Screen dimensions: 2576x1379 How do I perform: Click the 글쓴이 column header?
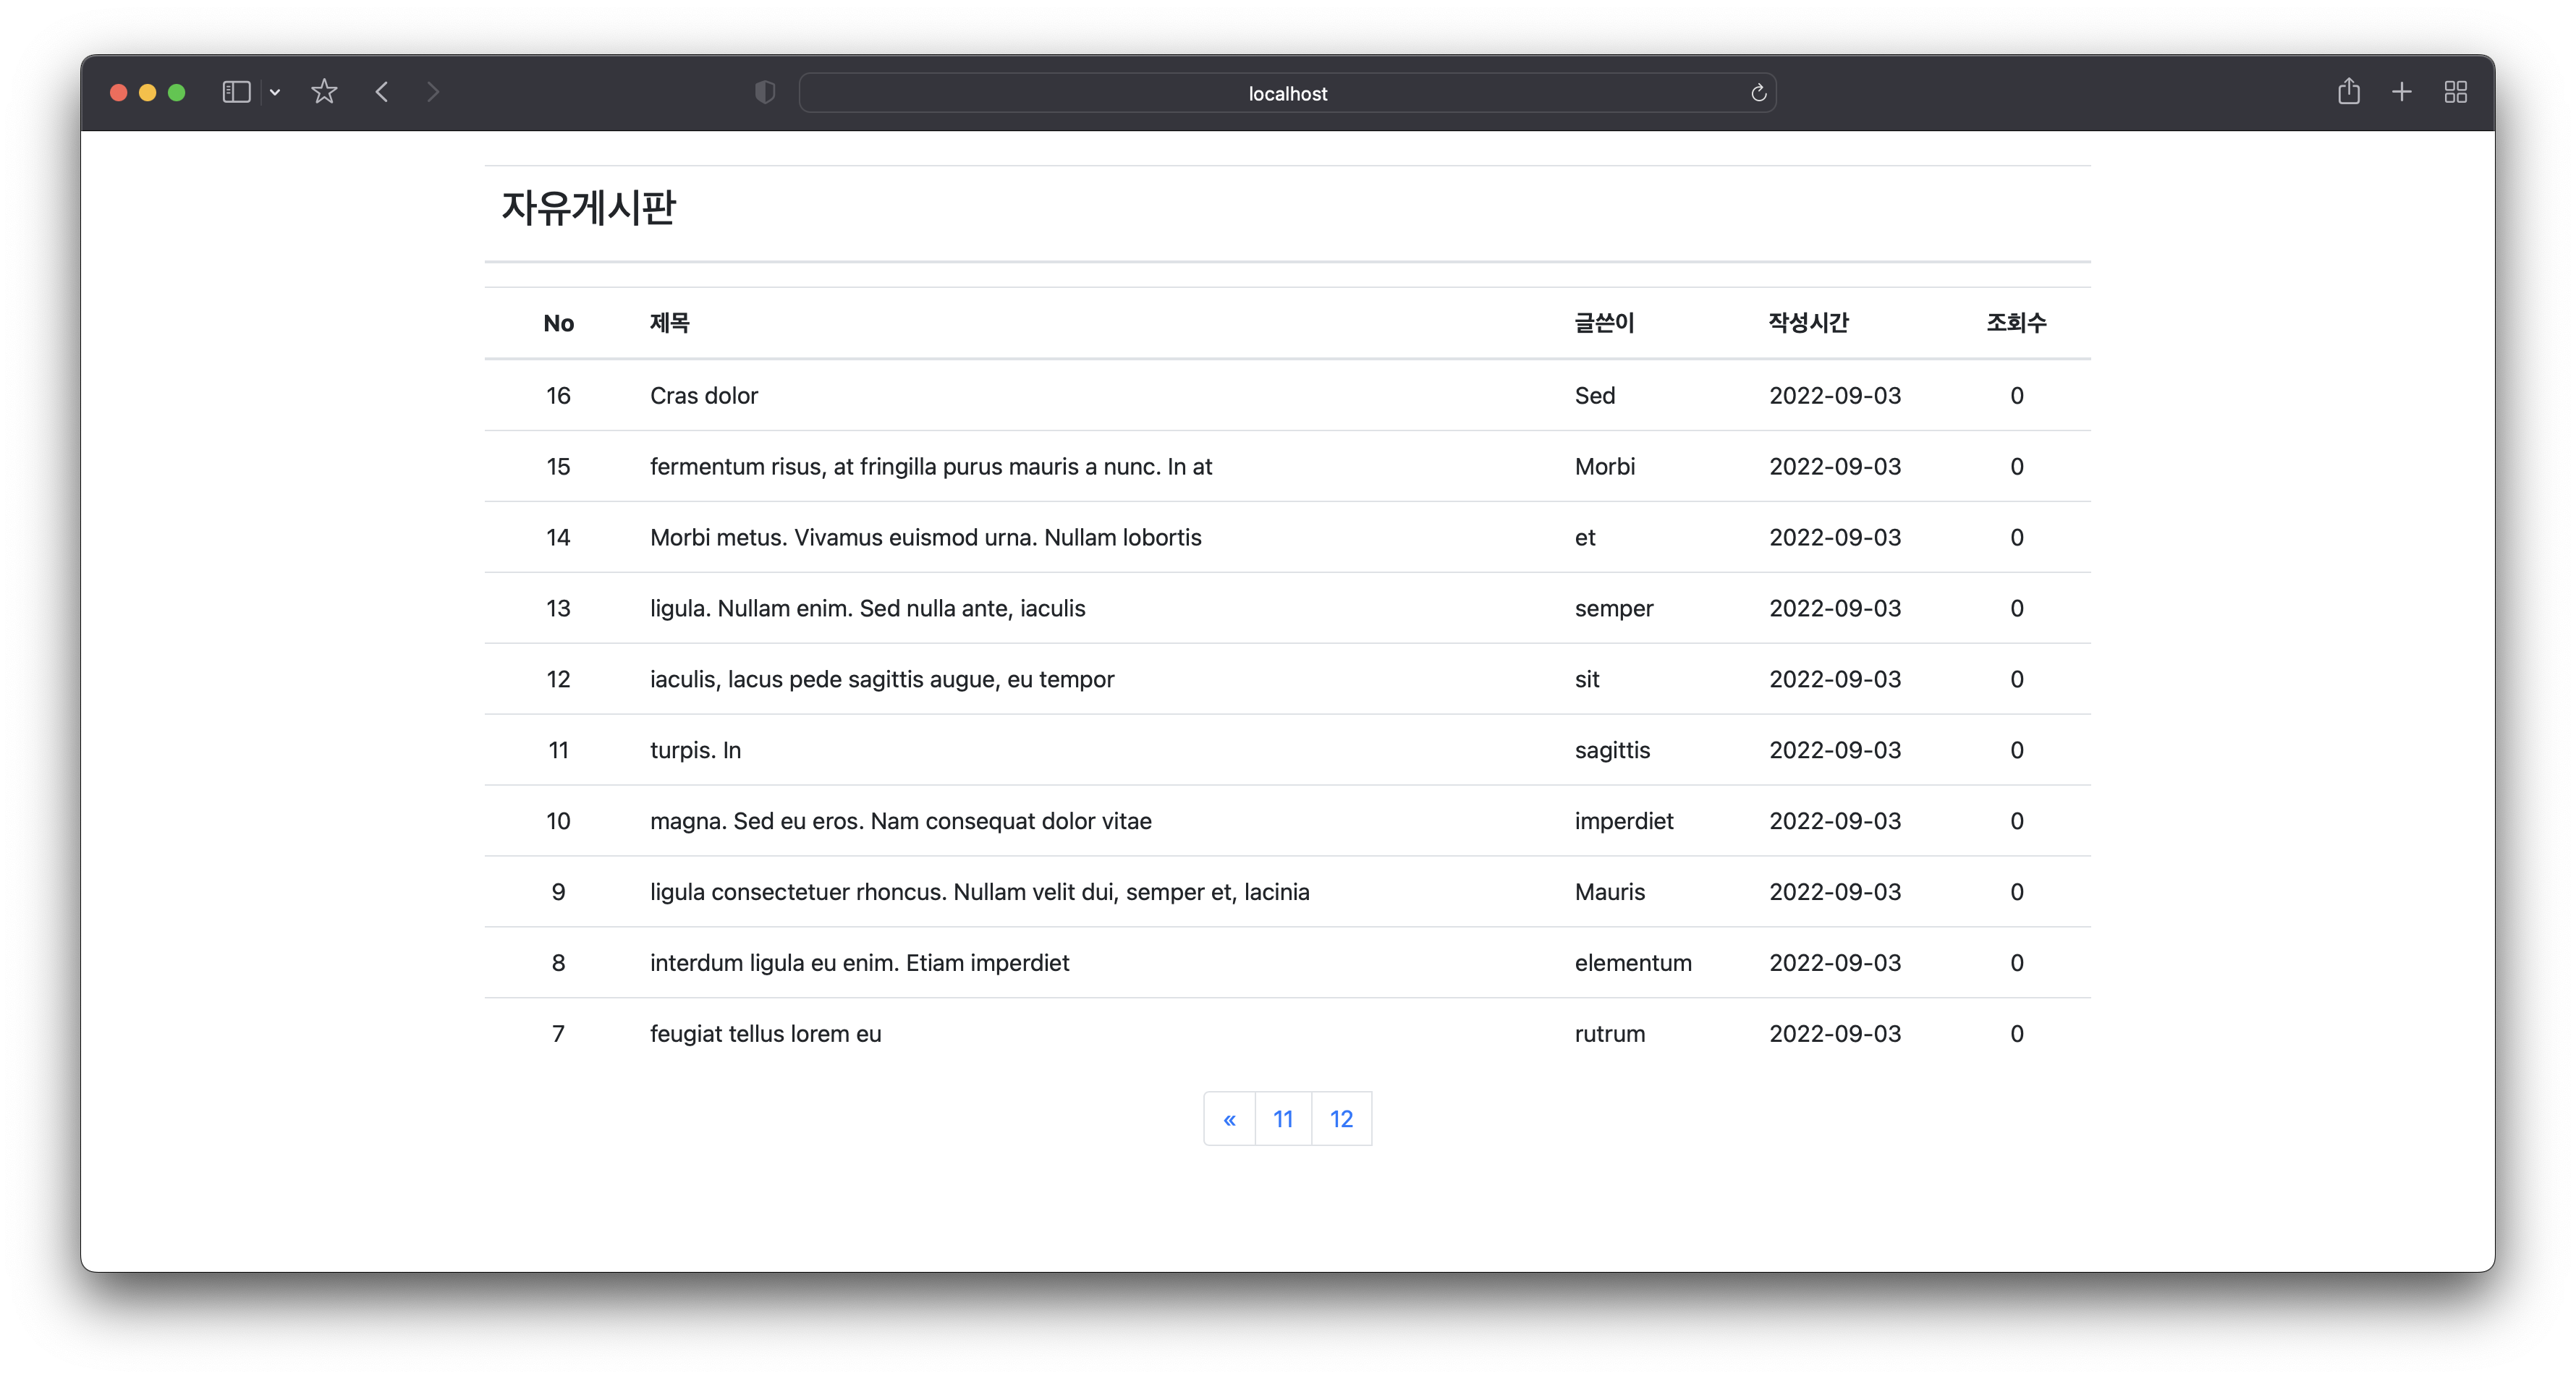coord(1604,323)
